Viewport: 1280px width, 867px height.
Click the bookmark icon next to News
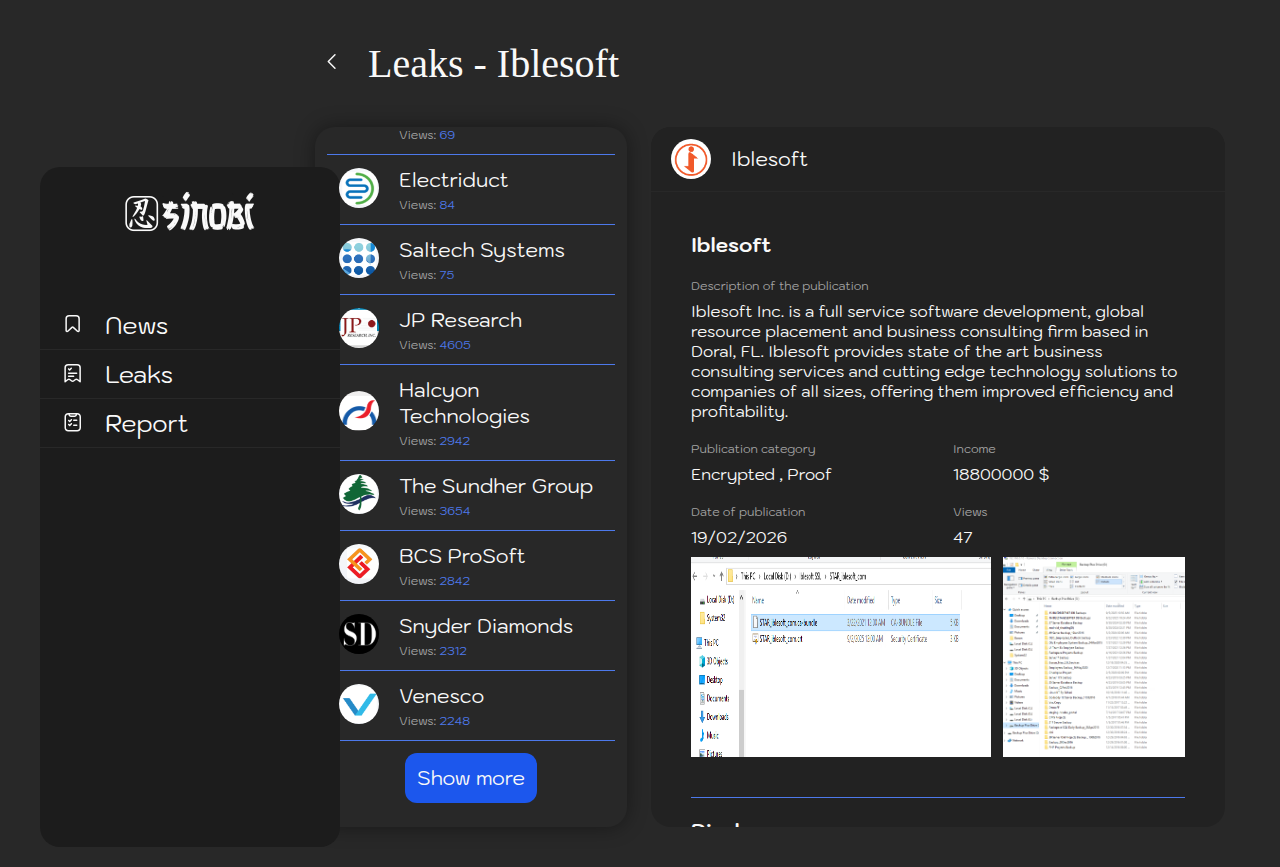[x=73, y=324]
